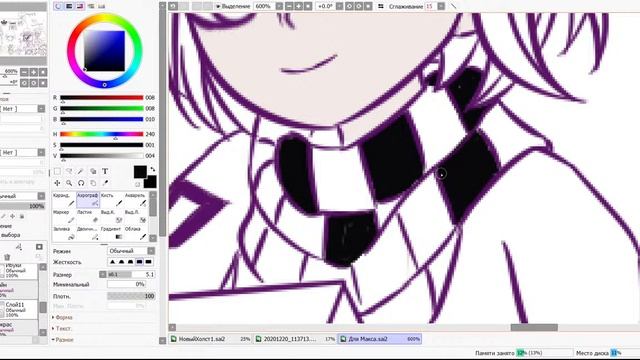This screenshot has height=360, width=640.
Task: Choose the Маркер brush tool
Action: pyautogui.click(x=64, y=216)
